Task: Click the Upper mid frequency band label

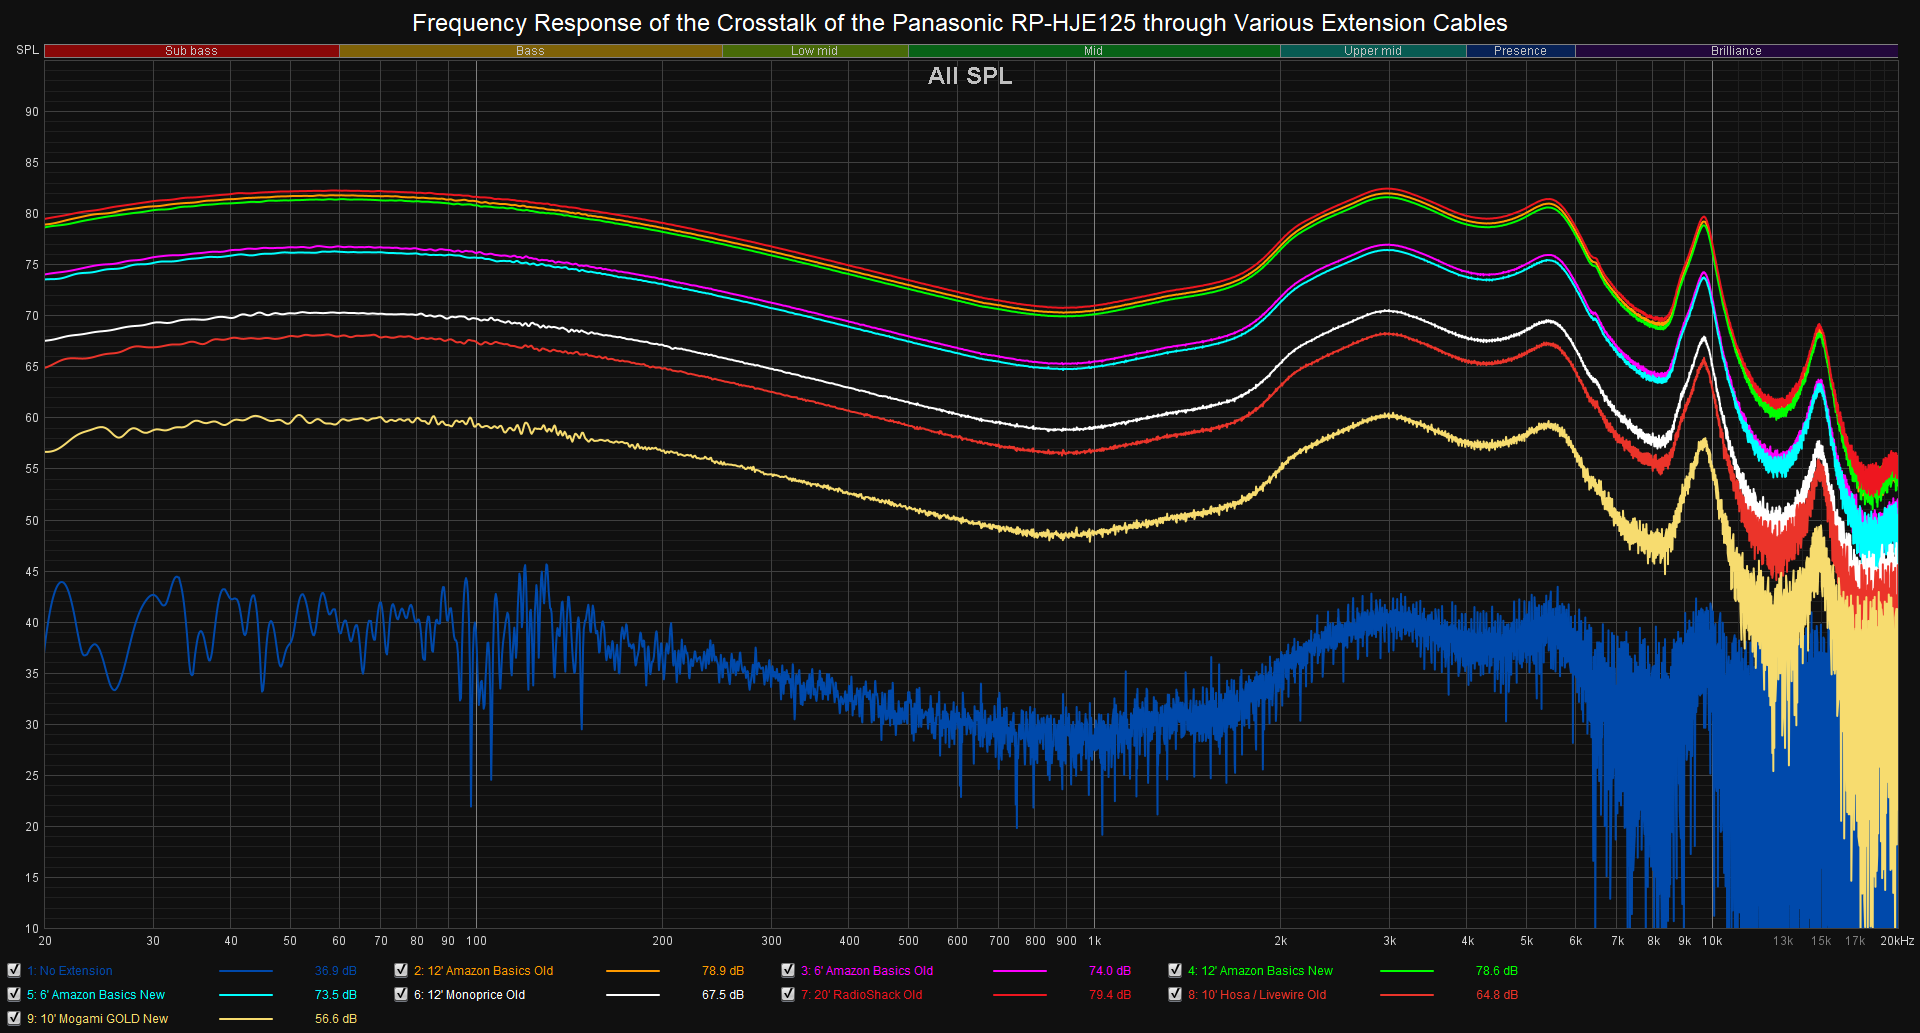Action: click(1372, 51)
